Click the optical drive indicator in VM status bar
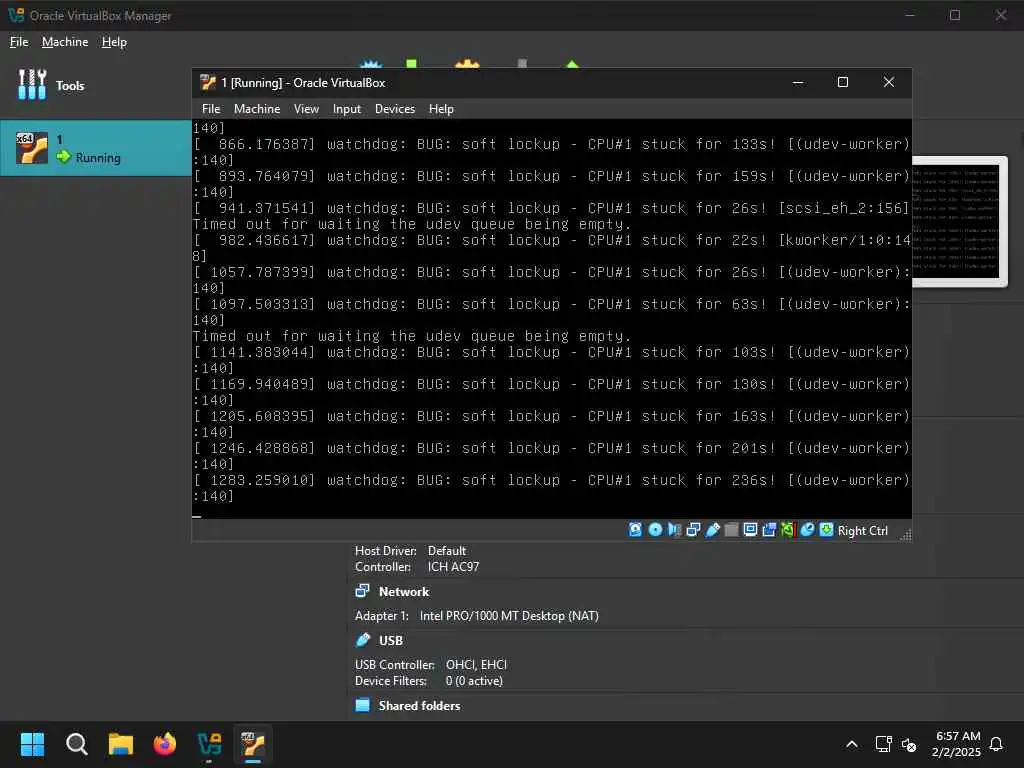Viewport: 1024px width, 768px height. pyautogui.click(x=655, y=530)
